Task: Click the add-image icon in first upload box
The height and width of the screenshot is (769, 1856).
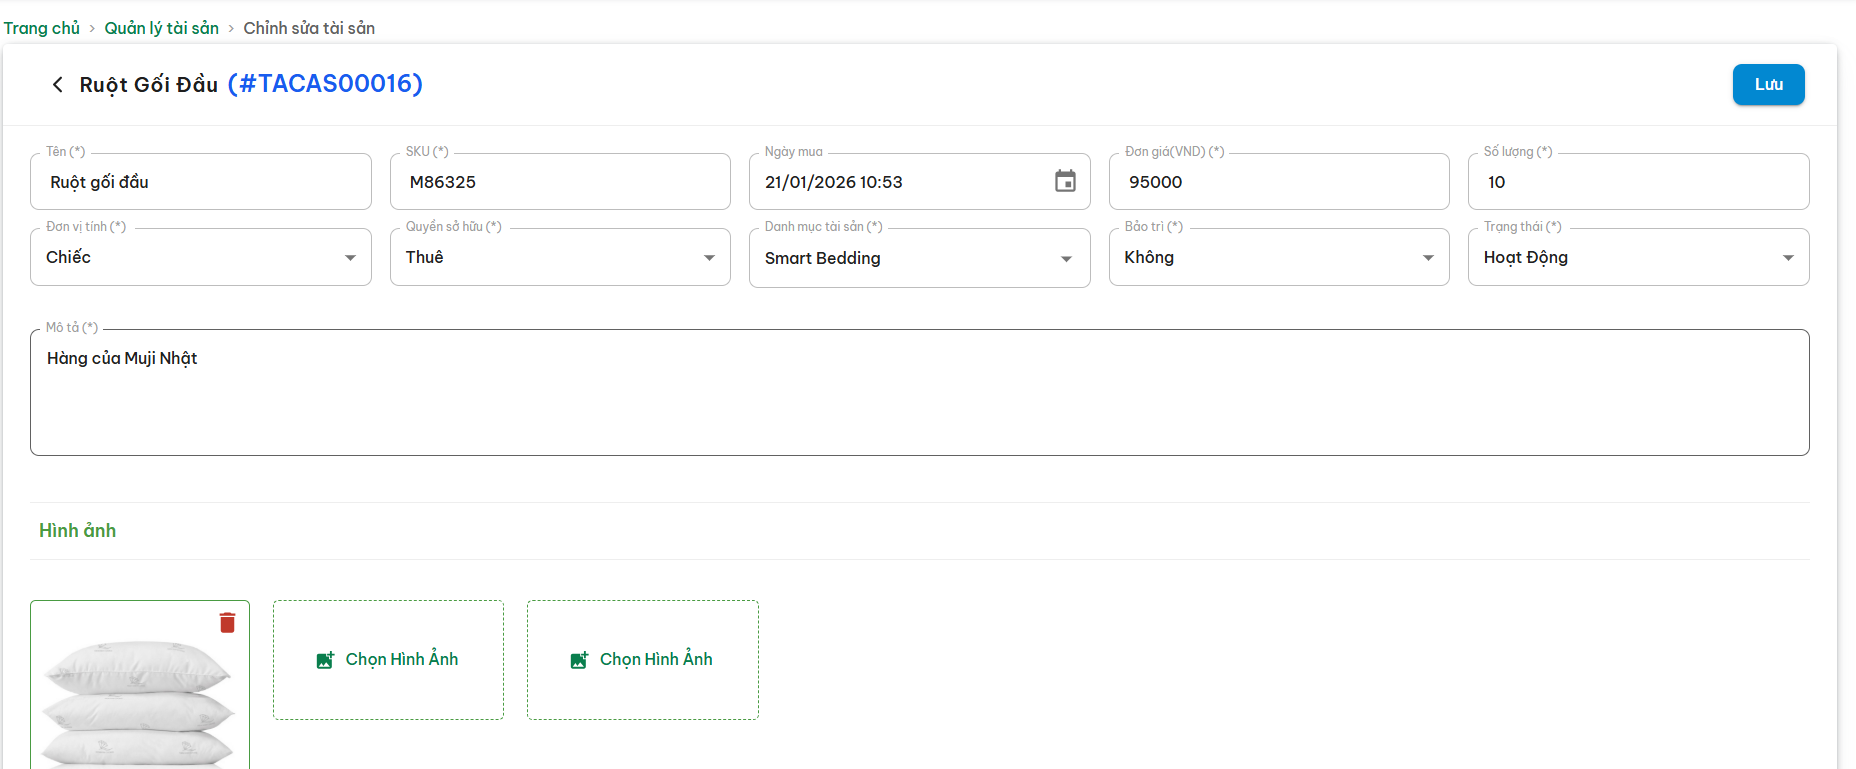Action: pos(325,660)
